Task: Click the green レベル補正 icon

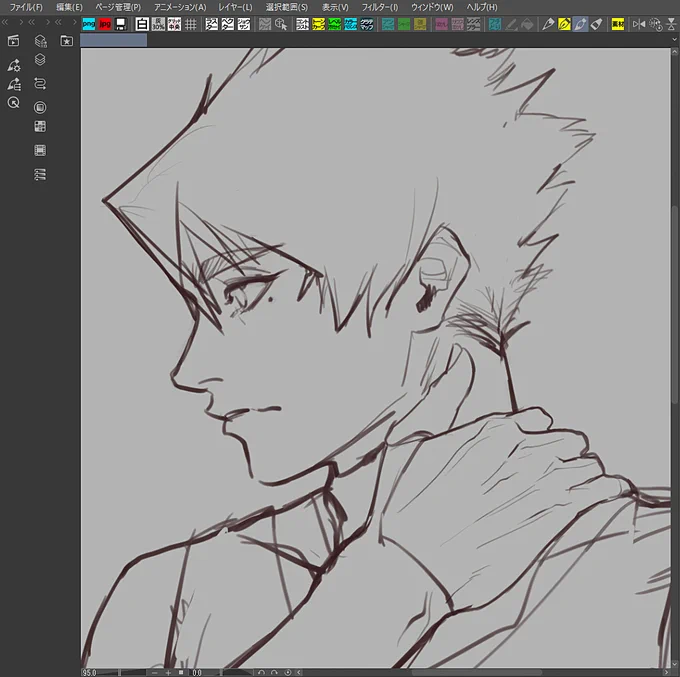Action: [334, 24]
